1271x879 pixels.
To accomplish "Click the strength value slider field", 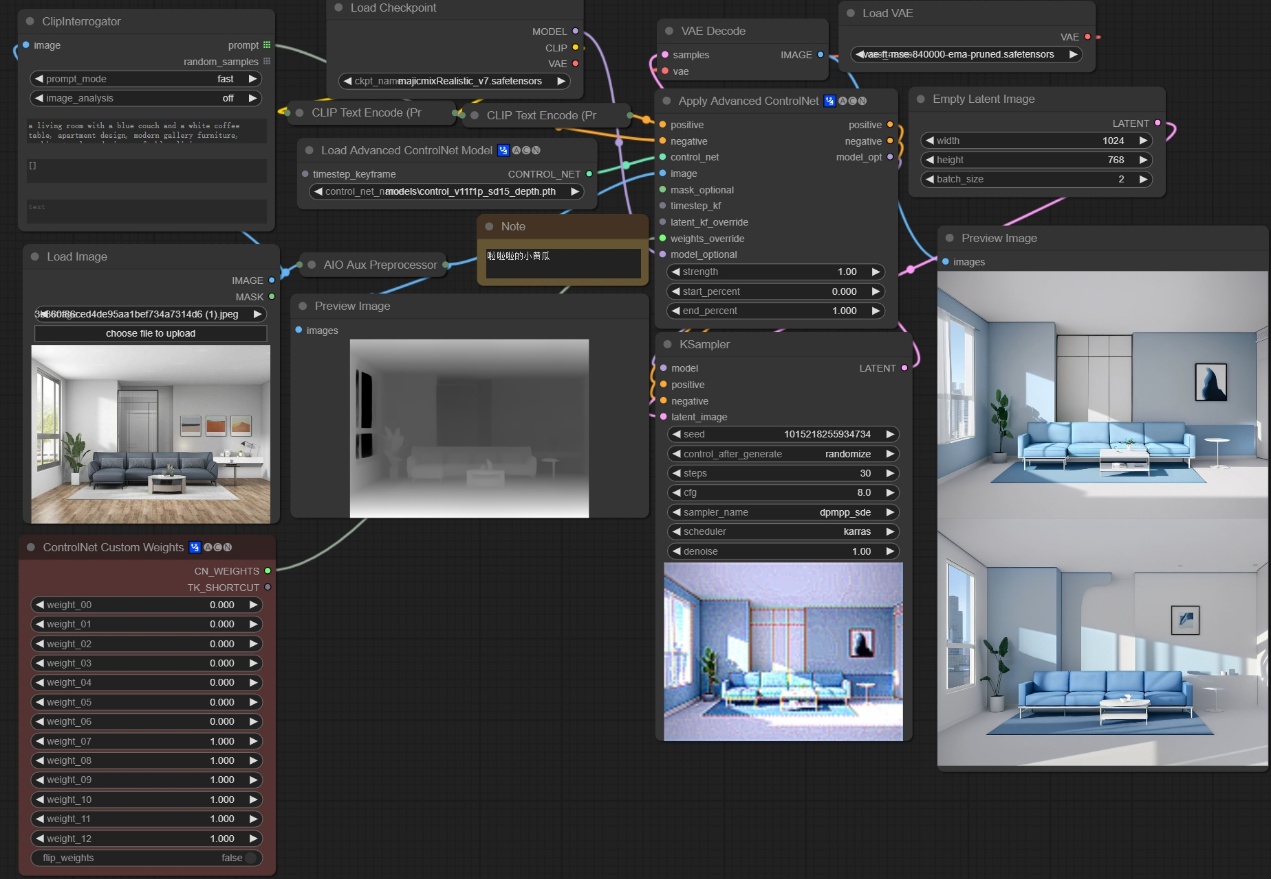I will coord(776,271).
